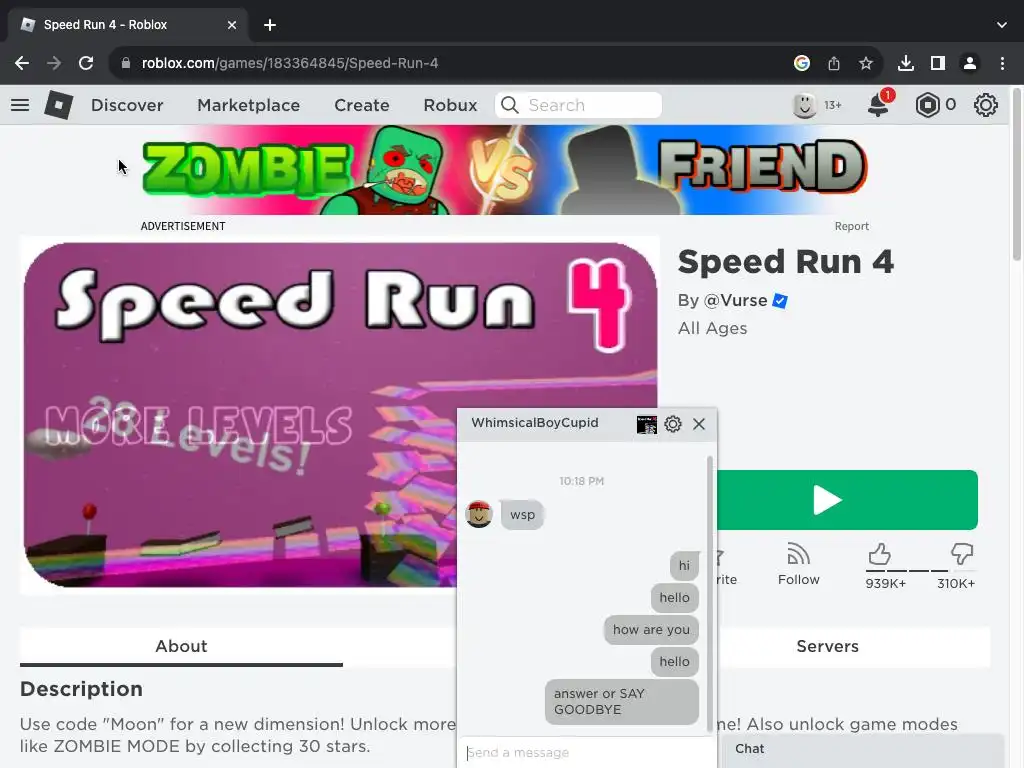Click the browser address bar URL
Viewport: 1024px width, 768px height.
[x=289, y=63]
